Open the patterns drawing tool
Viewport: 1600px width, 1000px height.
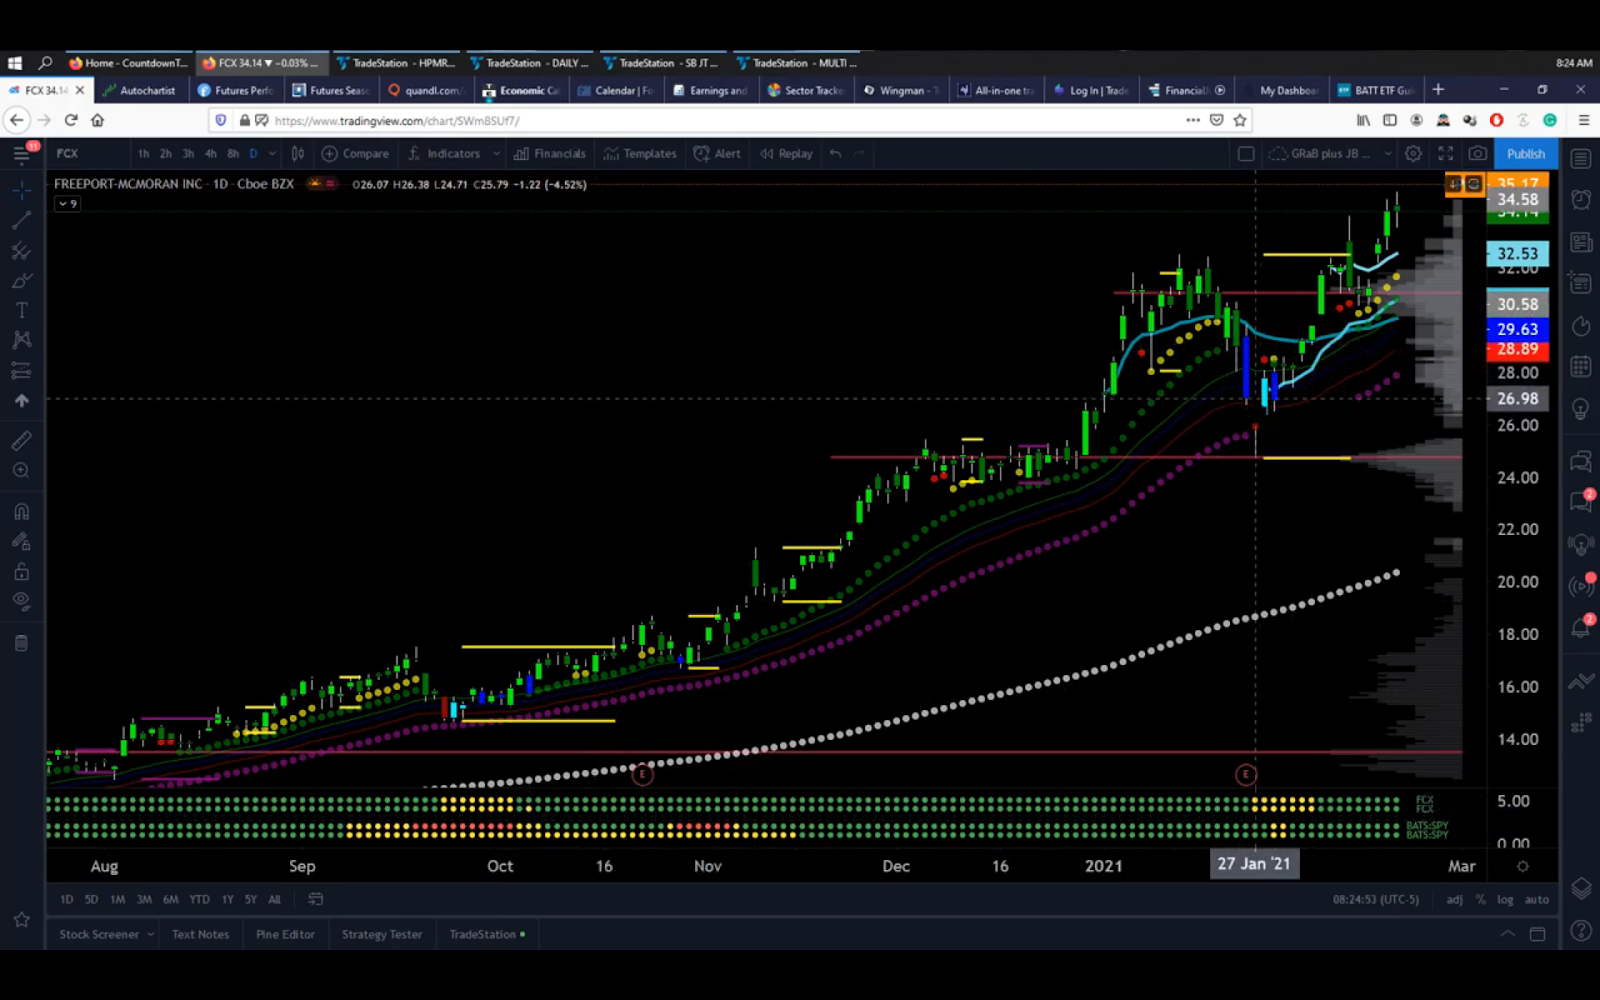pyautogui.click(x=21, y=340)
